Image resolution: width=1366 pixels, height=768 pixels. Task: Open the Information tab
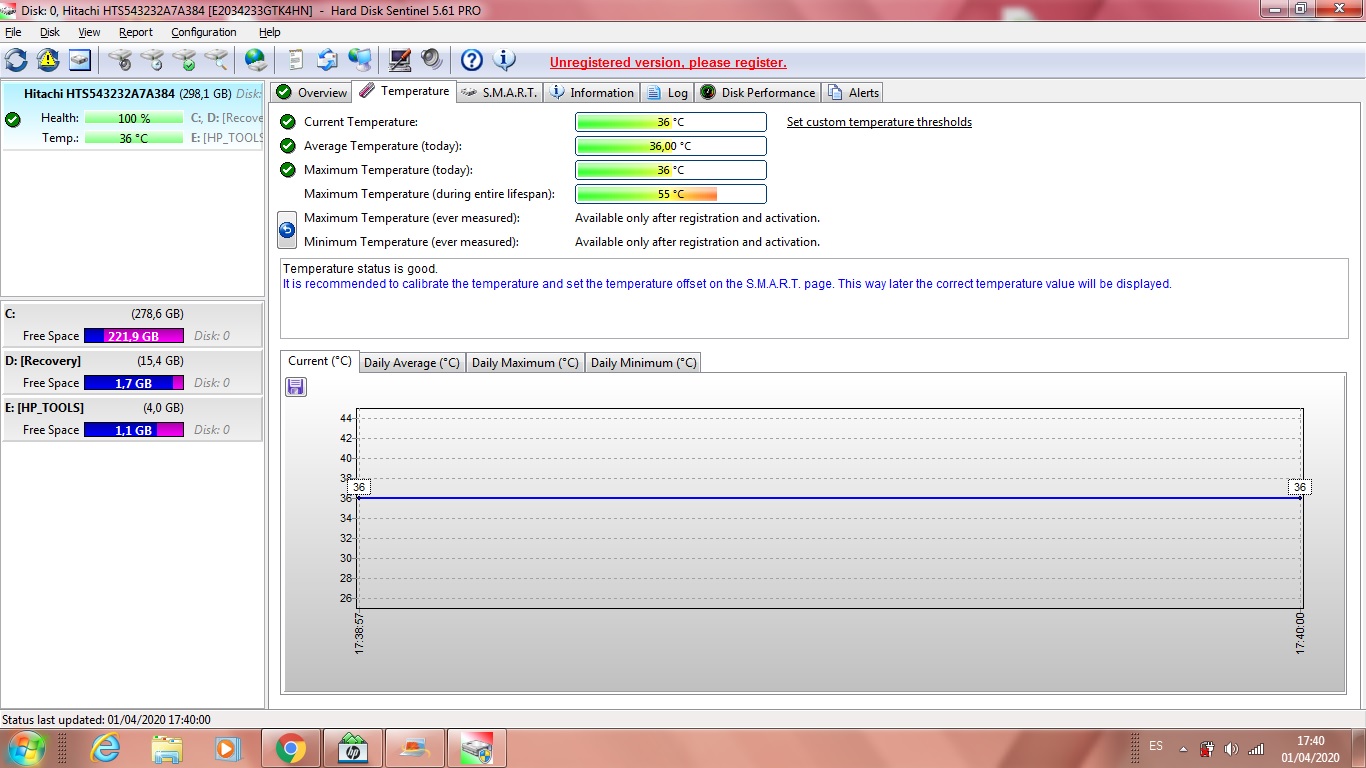[591, 92]
